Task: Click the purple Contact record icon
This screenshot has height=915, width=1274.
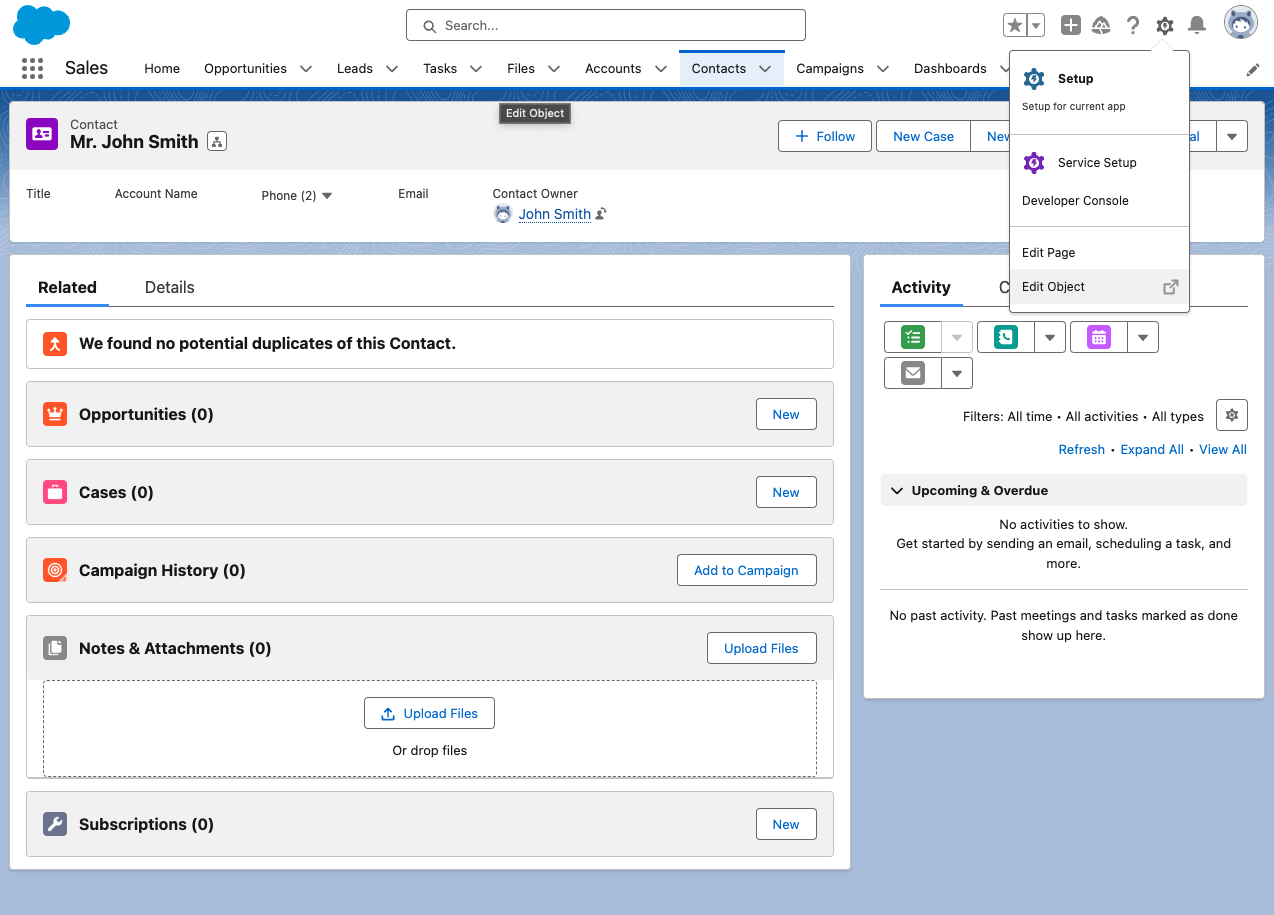Action: point(42,133)
